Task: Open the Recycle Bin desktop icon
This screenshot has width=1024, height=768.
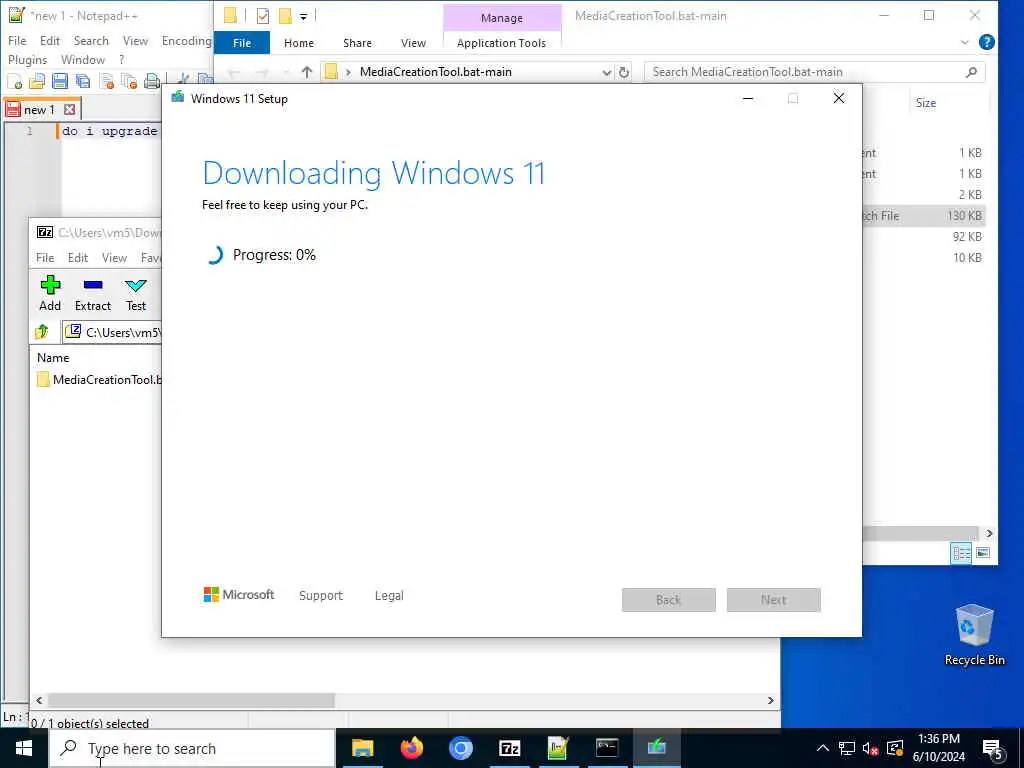Action: [x=974, y=635]
